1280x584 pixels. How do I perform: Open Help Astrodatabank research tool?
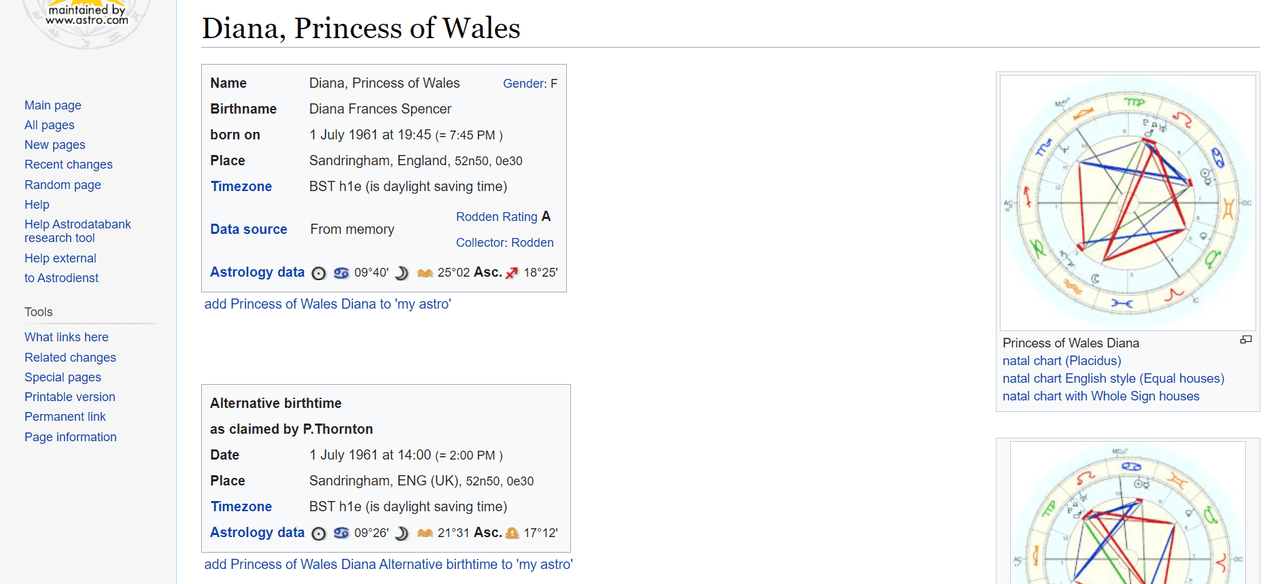pos(77,231)
